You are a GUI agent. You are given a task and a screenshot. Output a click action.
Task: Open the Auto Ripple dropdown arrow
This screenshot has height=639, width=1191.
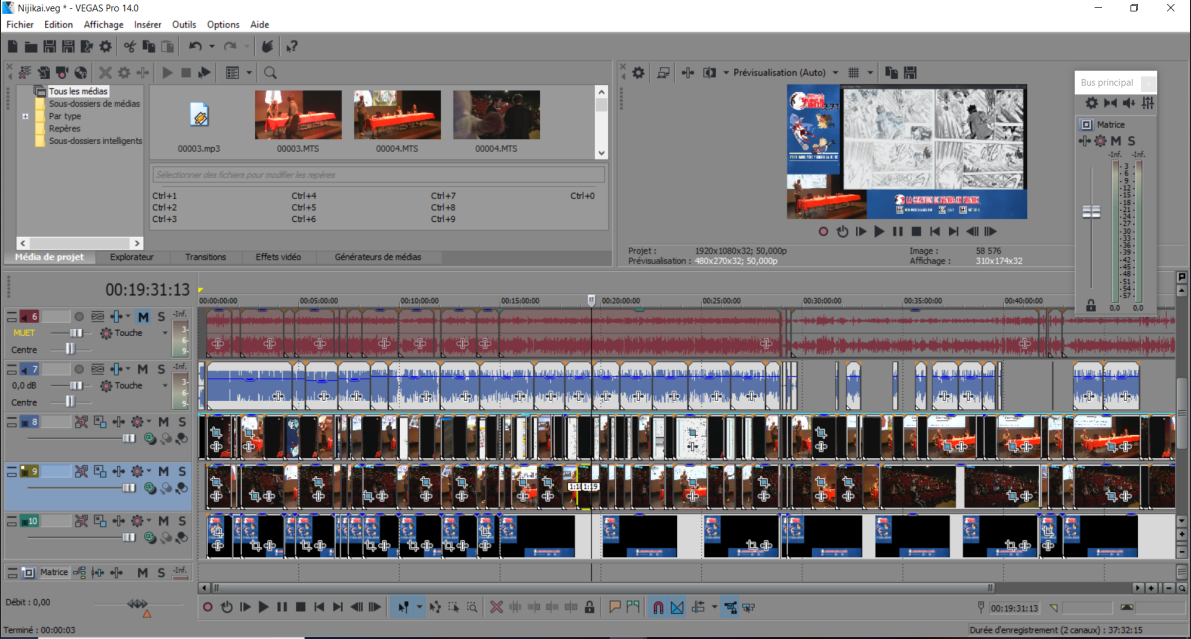[x=714, y=607]
